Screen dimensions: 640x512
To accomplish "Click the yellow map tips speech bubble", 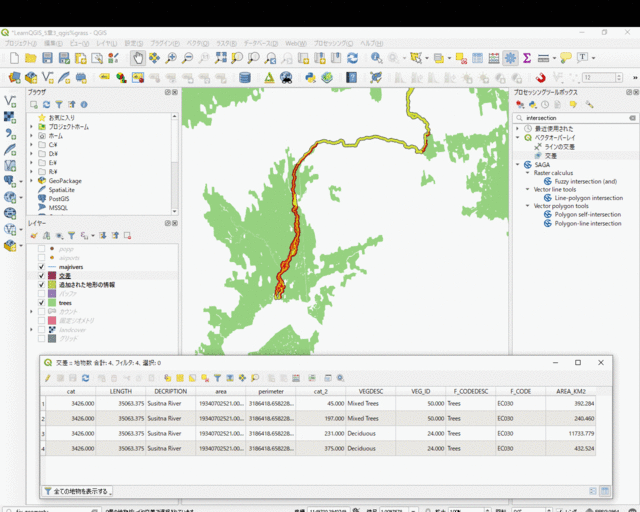I will (x=566, y=58).
